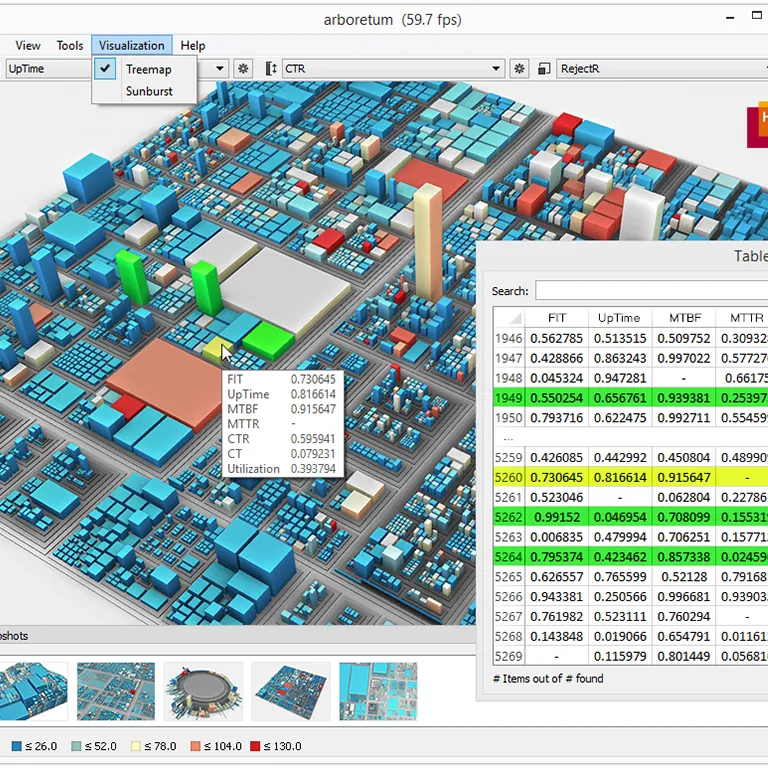768x768 pixels.
Task: Open fifth snapshot thumbnail, cyan top-down treemap
Action: [378, 691]
